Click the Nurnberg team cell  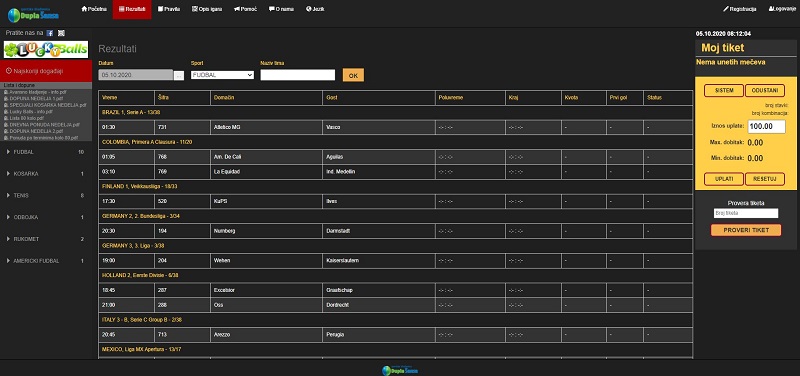point(266,231)
